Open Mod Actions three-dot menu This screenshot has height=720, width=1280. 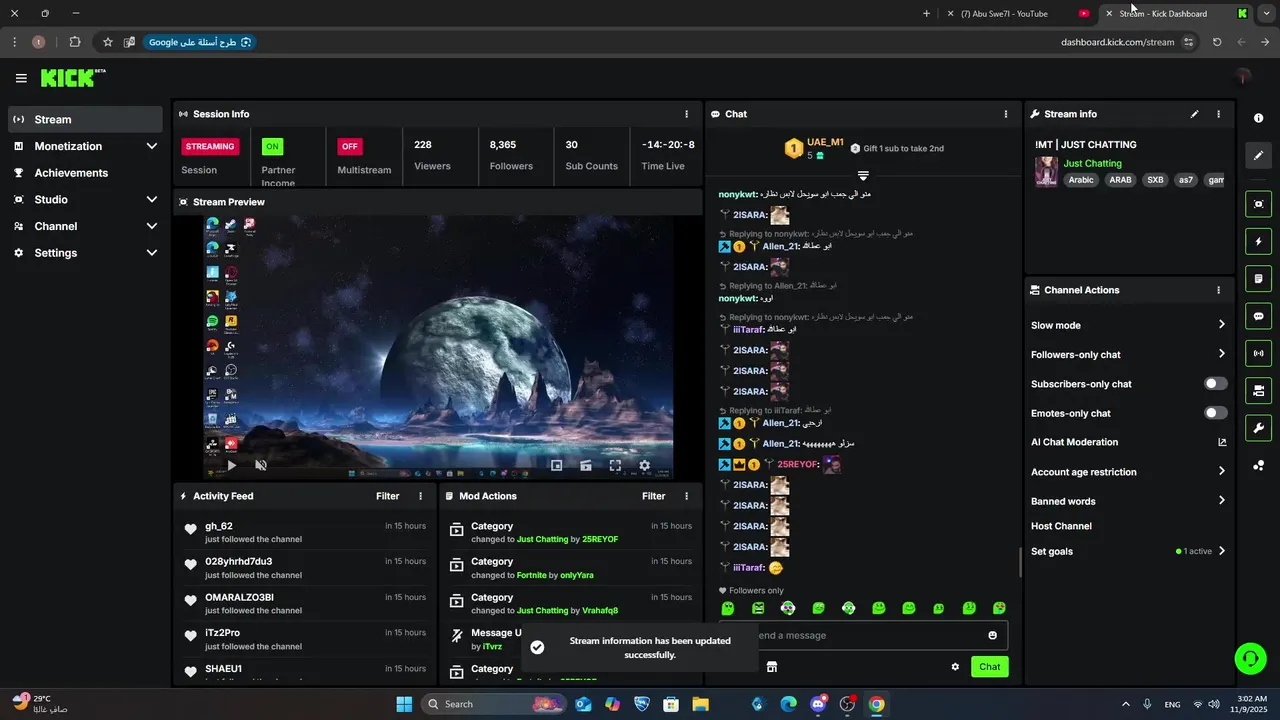686,496
